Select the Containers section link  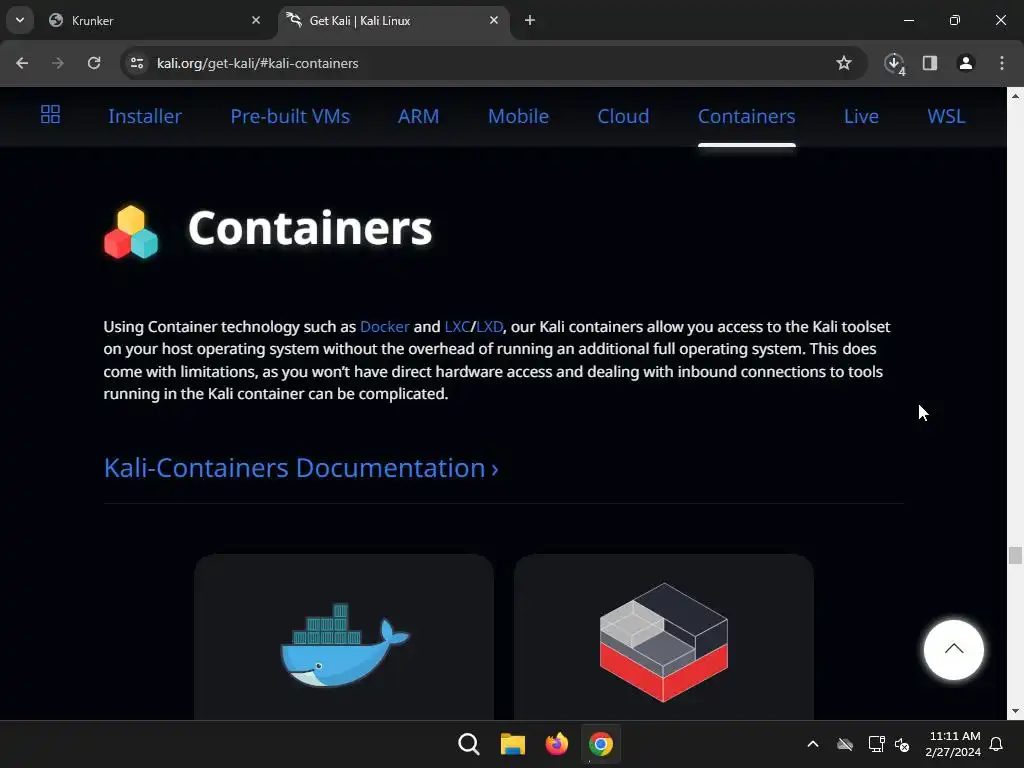pyautogui.click(x=746, y=116)
